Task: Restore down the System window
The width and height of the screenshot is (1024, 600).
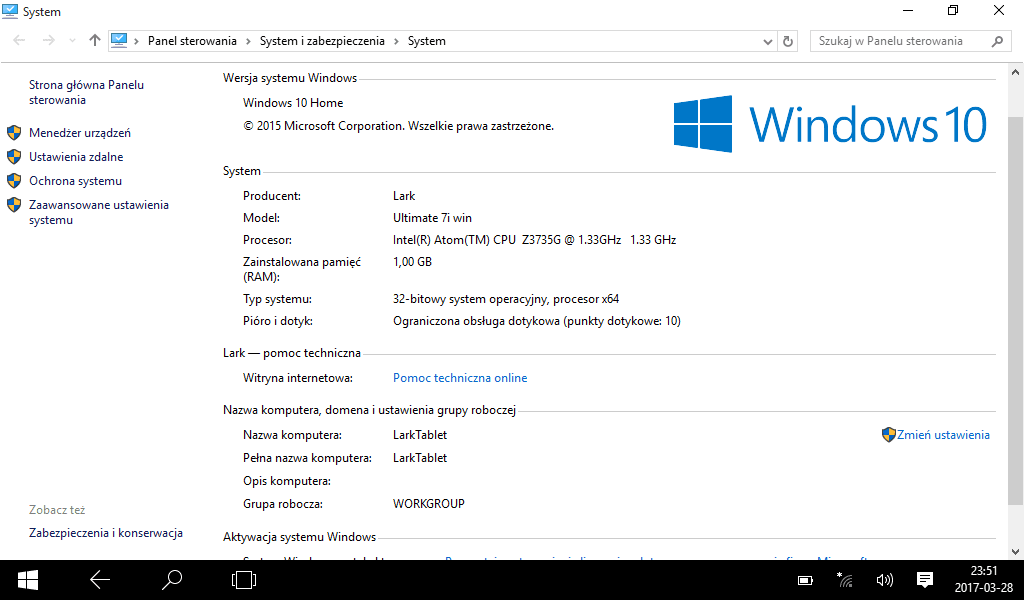Action: [953, 10]
